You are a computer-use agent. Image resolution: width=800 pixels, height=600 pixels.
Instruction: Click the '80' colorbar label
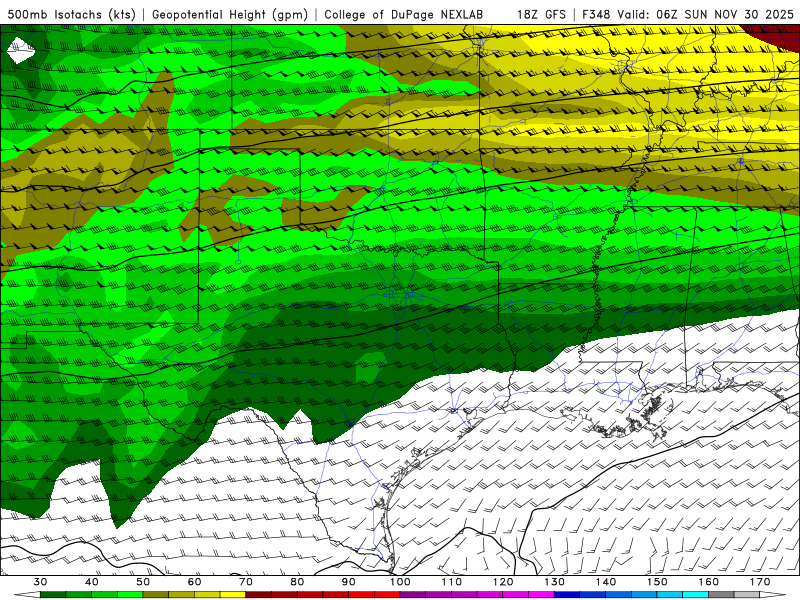coord(297,582)
